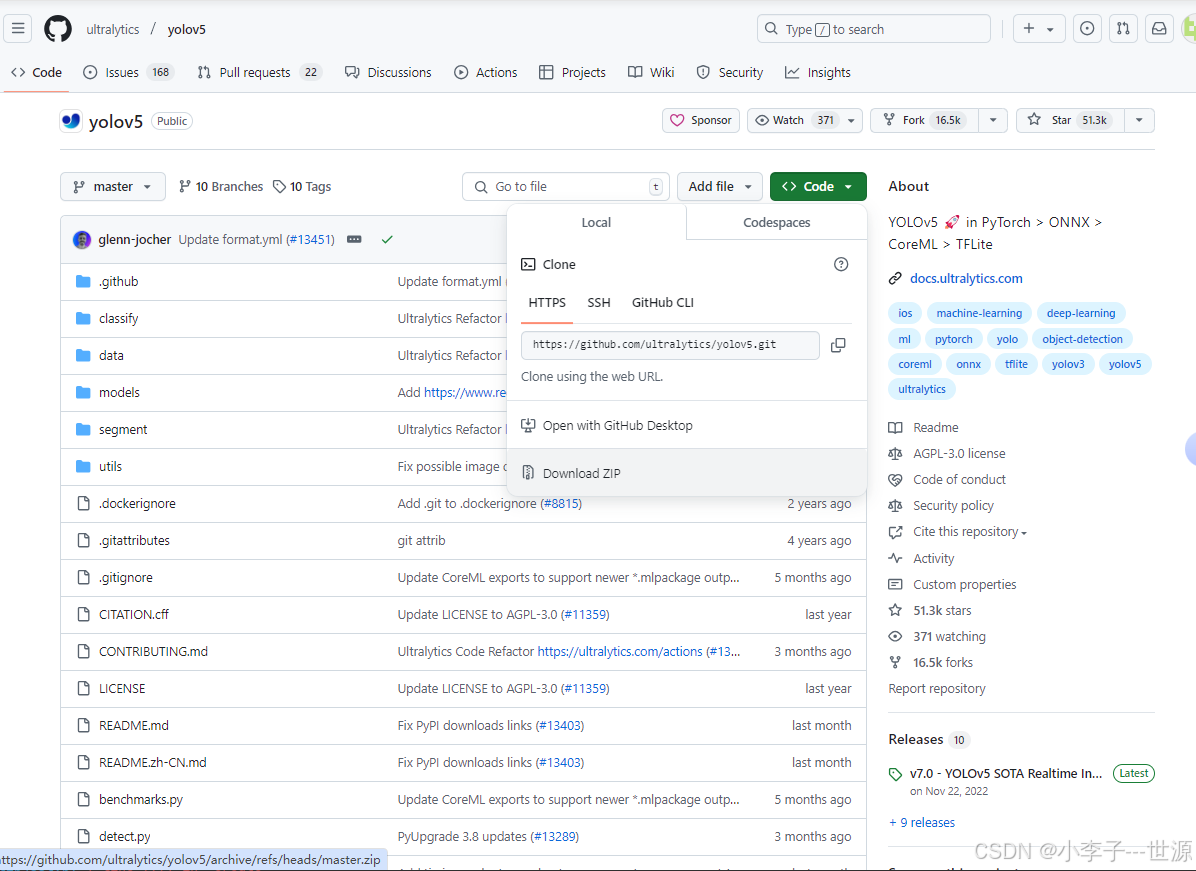Open the notifications inbox icon

pyautogui.click(x=1159, y=29)
